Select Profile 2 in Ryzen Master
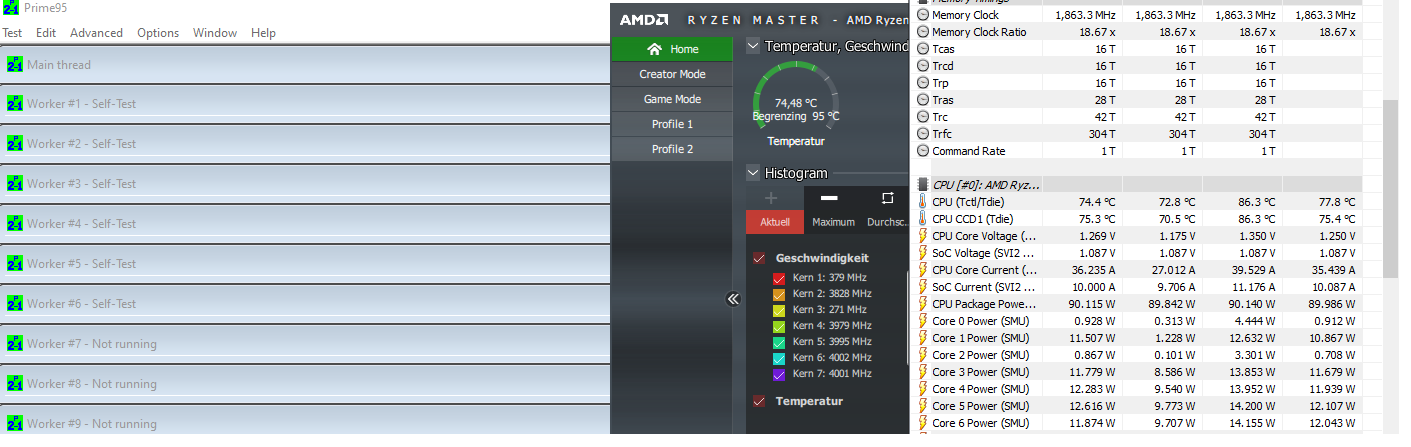 point(672,149)
